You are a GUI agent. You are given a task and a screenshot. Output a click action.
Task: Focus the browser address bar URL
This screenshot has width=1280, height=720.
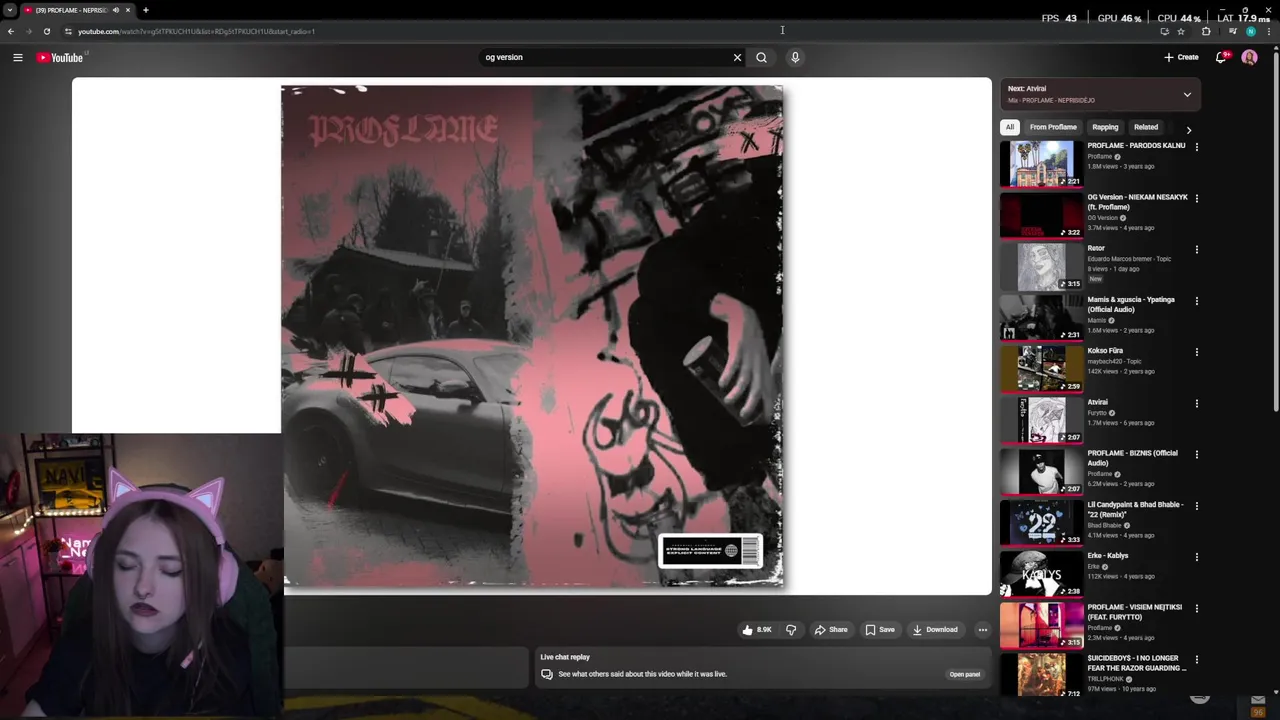[x=196, y=31]
